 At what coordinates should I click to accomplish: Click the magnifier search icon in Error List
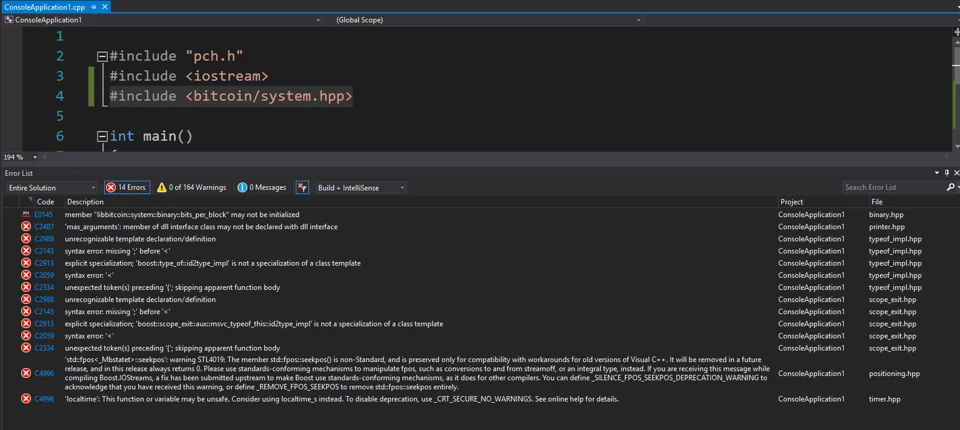pos(950,187)
